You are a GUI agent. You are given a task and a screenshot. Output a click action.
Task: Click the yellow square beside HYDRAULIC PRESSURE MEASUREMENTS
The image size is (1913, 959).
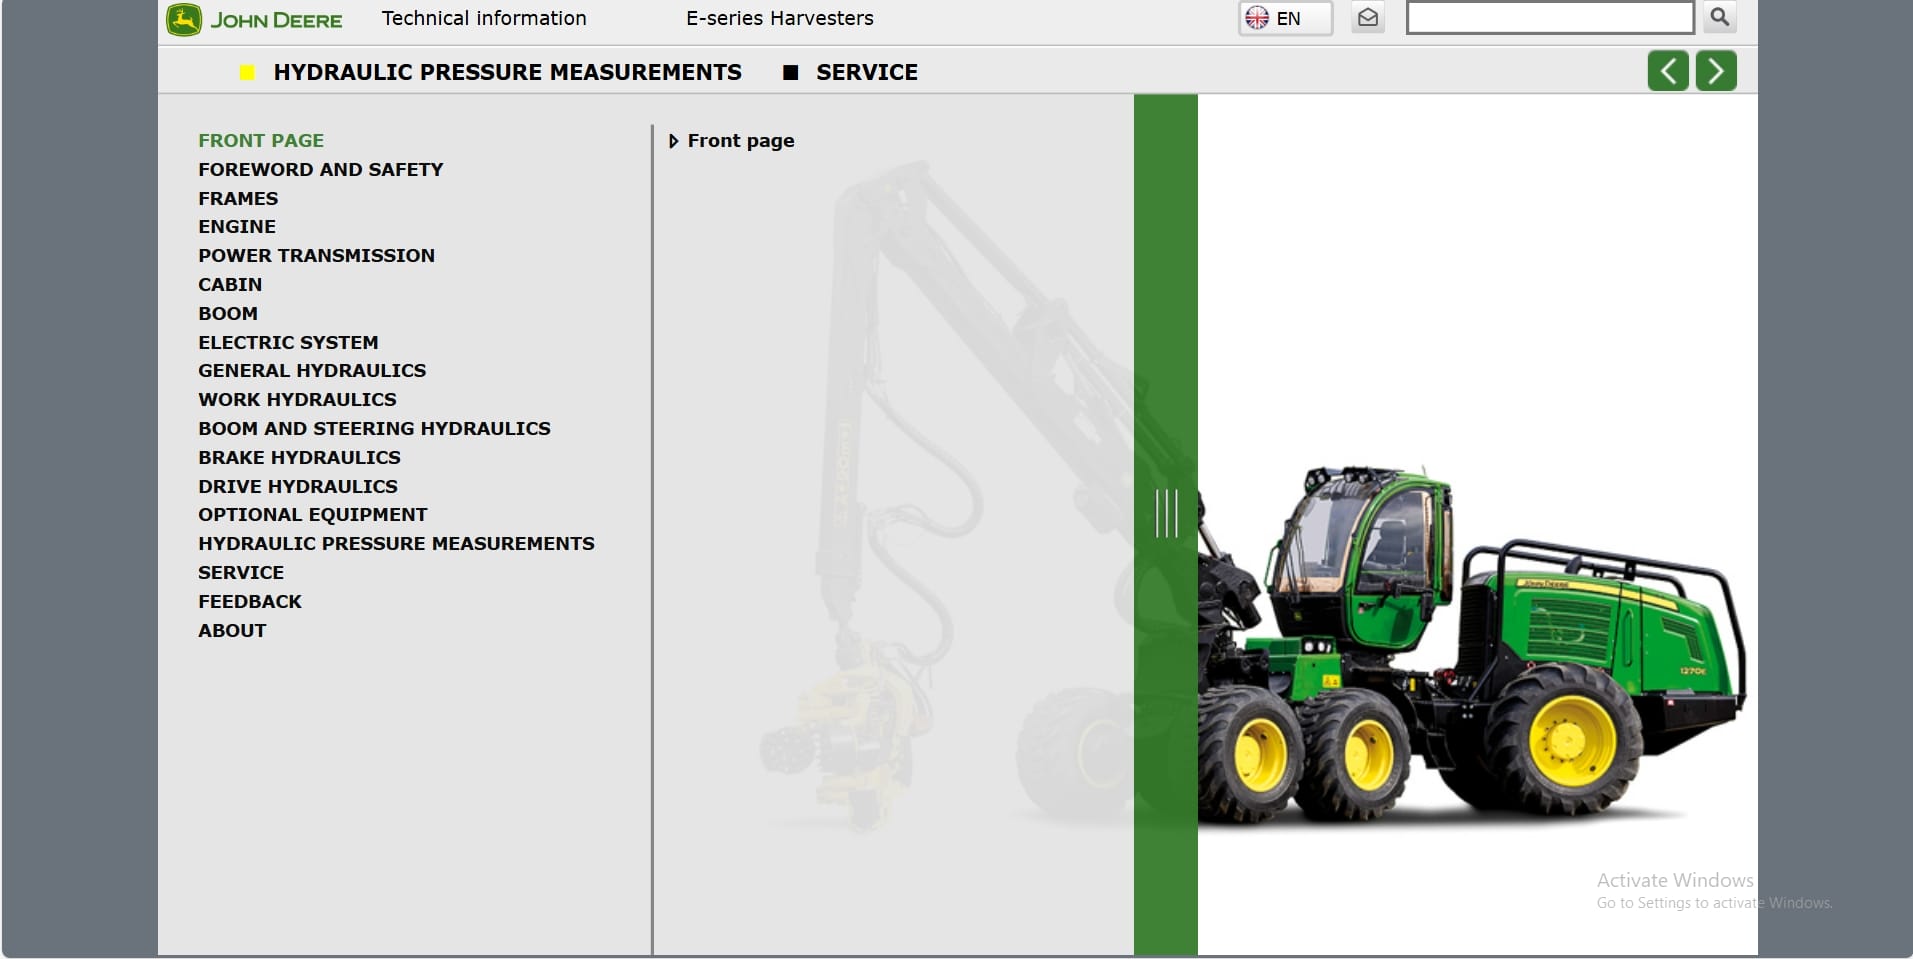coord(248,72)
